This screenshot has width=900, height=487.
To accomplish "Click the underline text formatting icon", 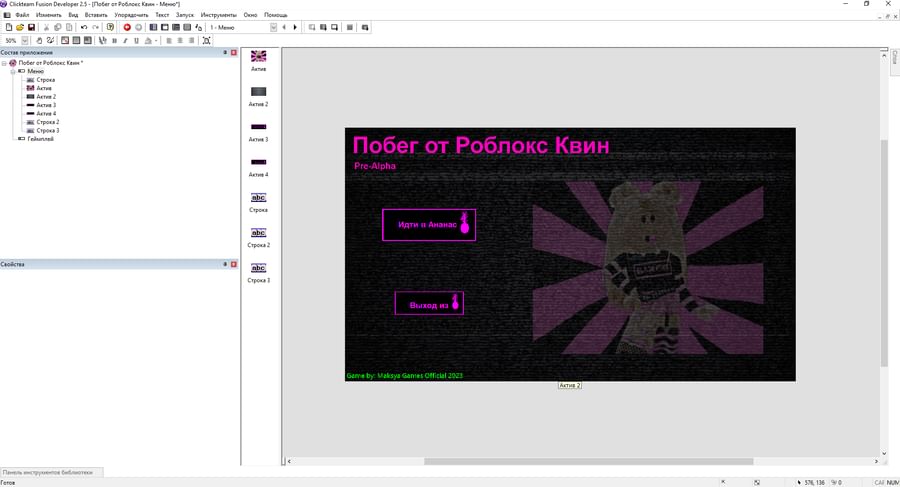I will [136, 40].
